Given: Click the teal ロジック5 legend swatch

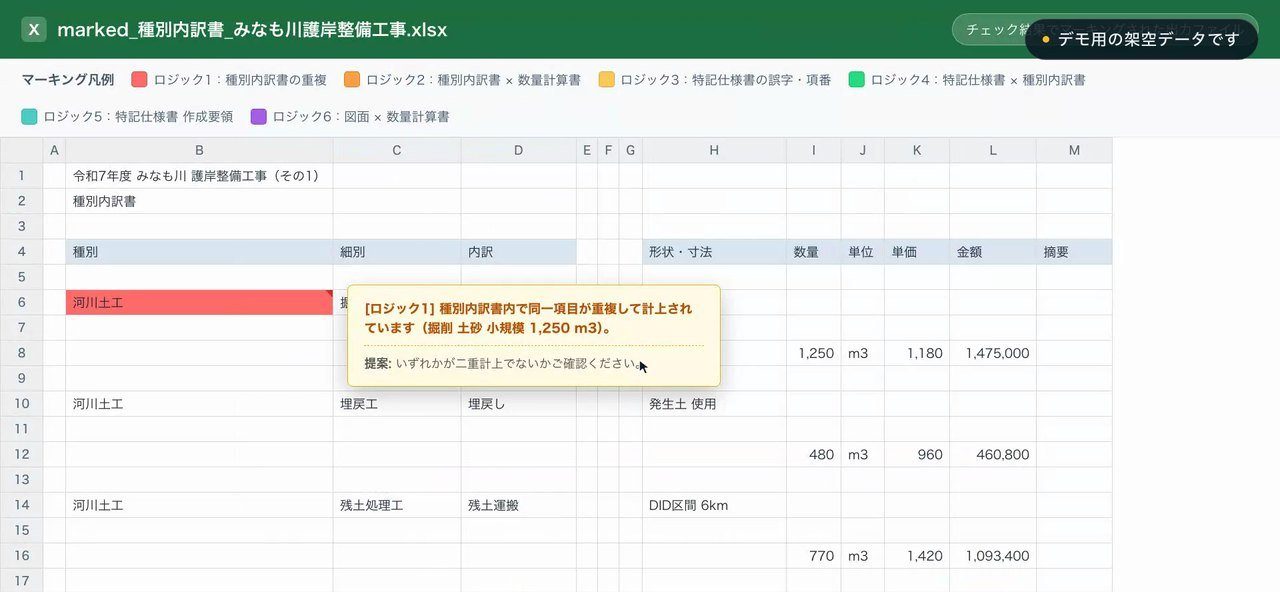Looking at the screenshot, I should (30, 117).
